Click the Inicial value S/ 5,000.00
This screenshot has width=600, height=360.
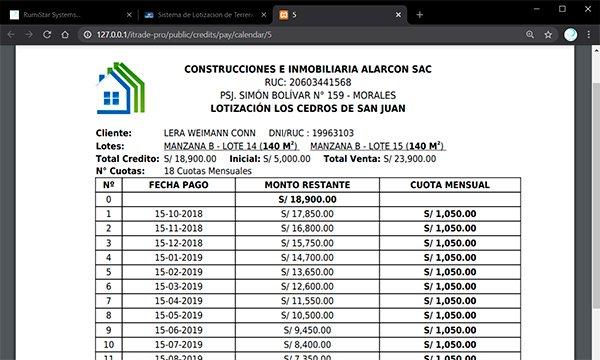(287, 159)
